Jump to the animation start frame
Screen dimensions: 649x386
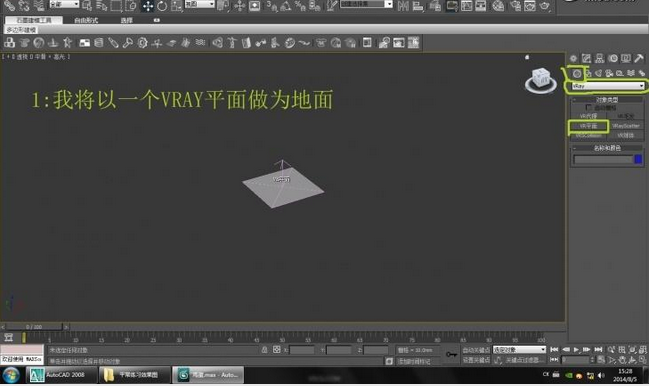[x=554, y=350]
